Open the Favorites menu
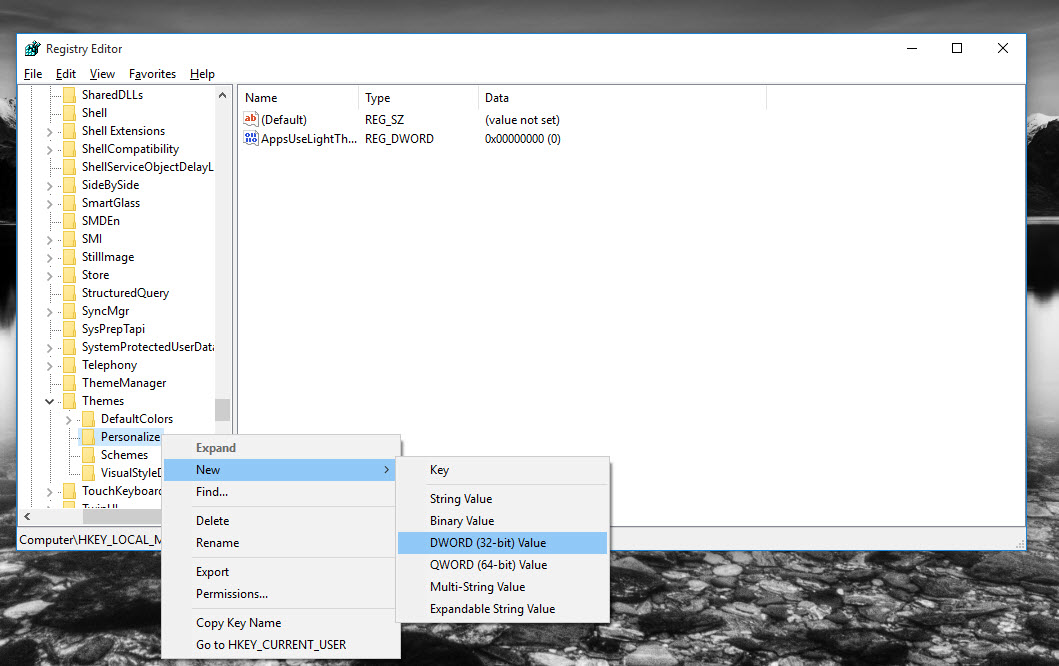Screen dimensions: 1059x666 pos(152,74)
